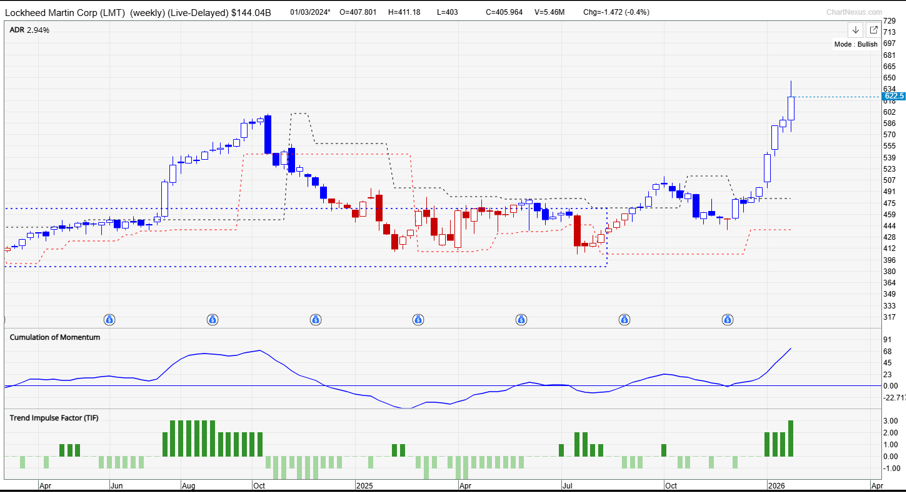Click the 729 price axis label
The height and width of the screenshot is (492, 906).
click(889, 21)
